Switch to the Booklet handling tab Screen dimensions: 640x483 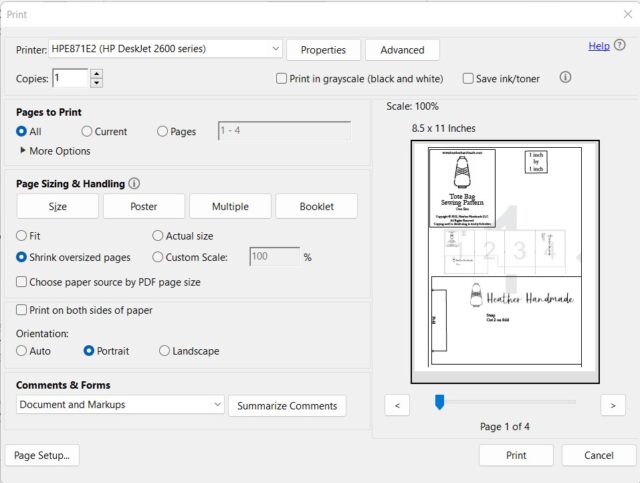316,207
